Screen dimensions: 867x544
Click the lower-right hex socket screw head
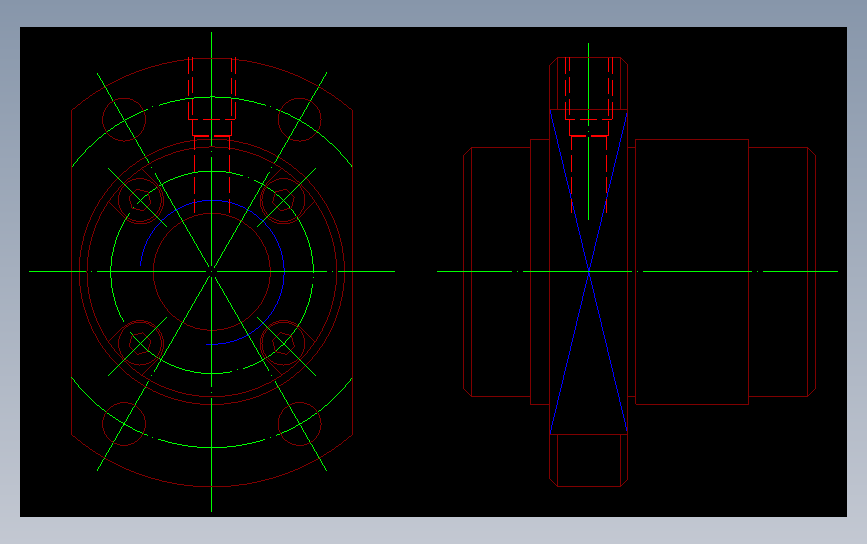pyautogui.click(x=283, y=343)
